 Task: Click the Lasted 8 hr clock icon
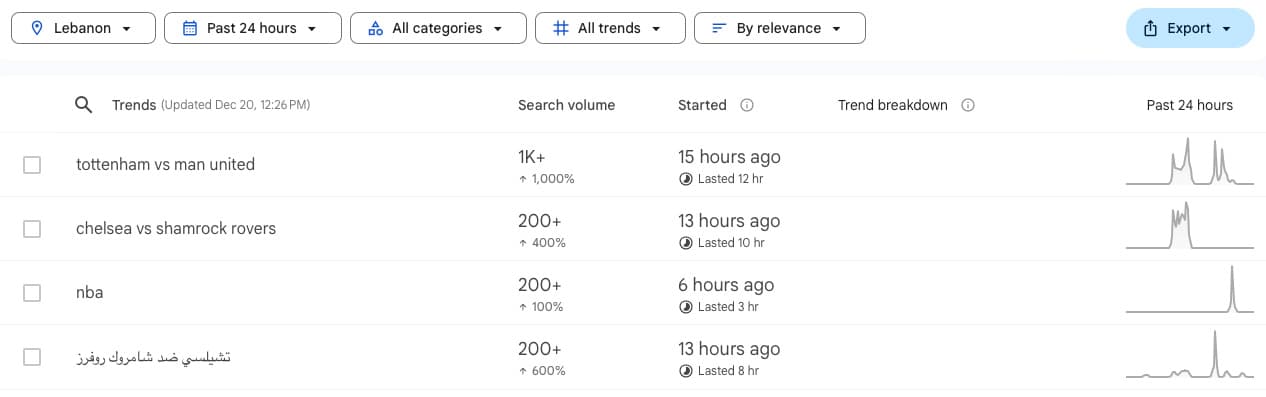pos(685,371)
